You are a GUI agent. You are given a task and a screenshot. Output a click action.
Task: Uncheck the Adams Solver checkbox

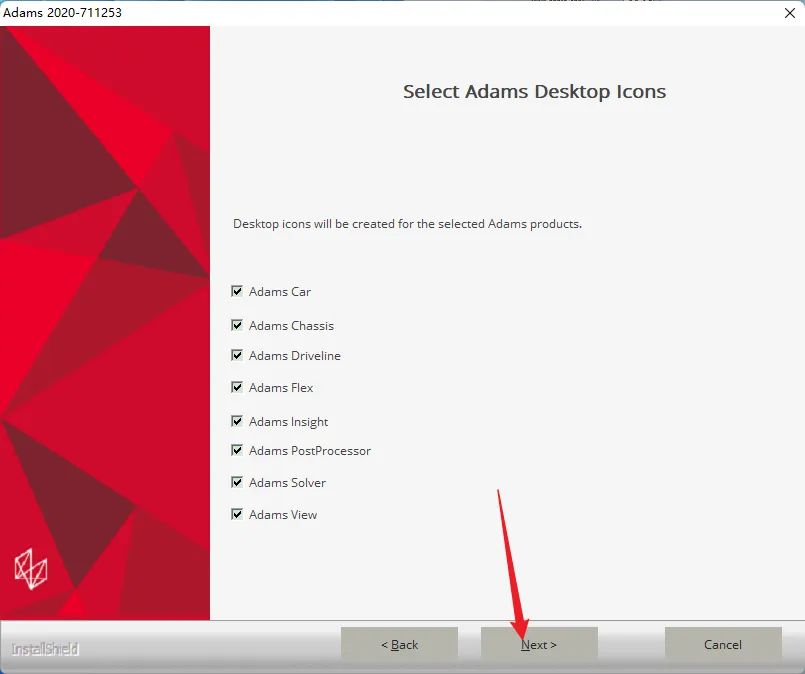(x=237, y=482)
